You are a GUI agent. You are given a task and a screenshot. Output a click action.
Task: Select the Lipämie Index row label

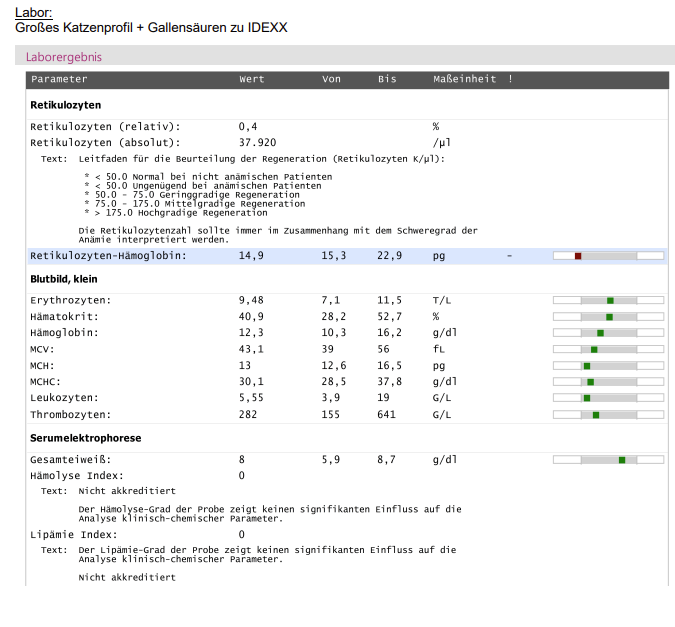pyautogui.click(x=74, y=535)
